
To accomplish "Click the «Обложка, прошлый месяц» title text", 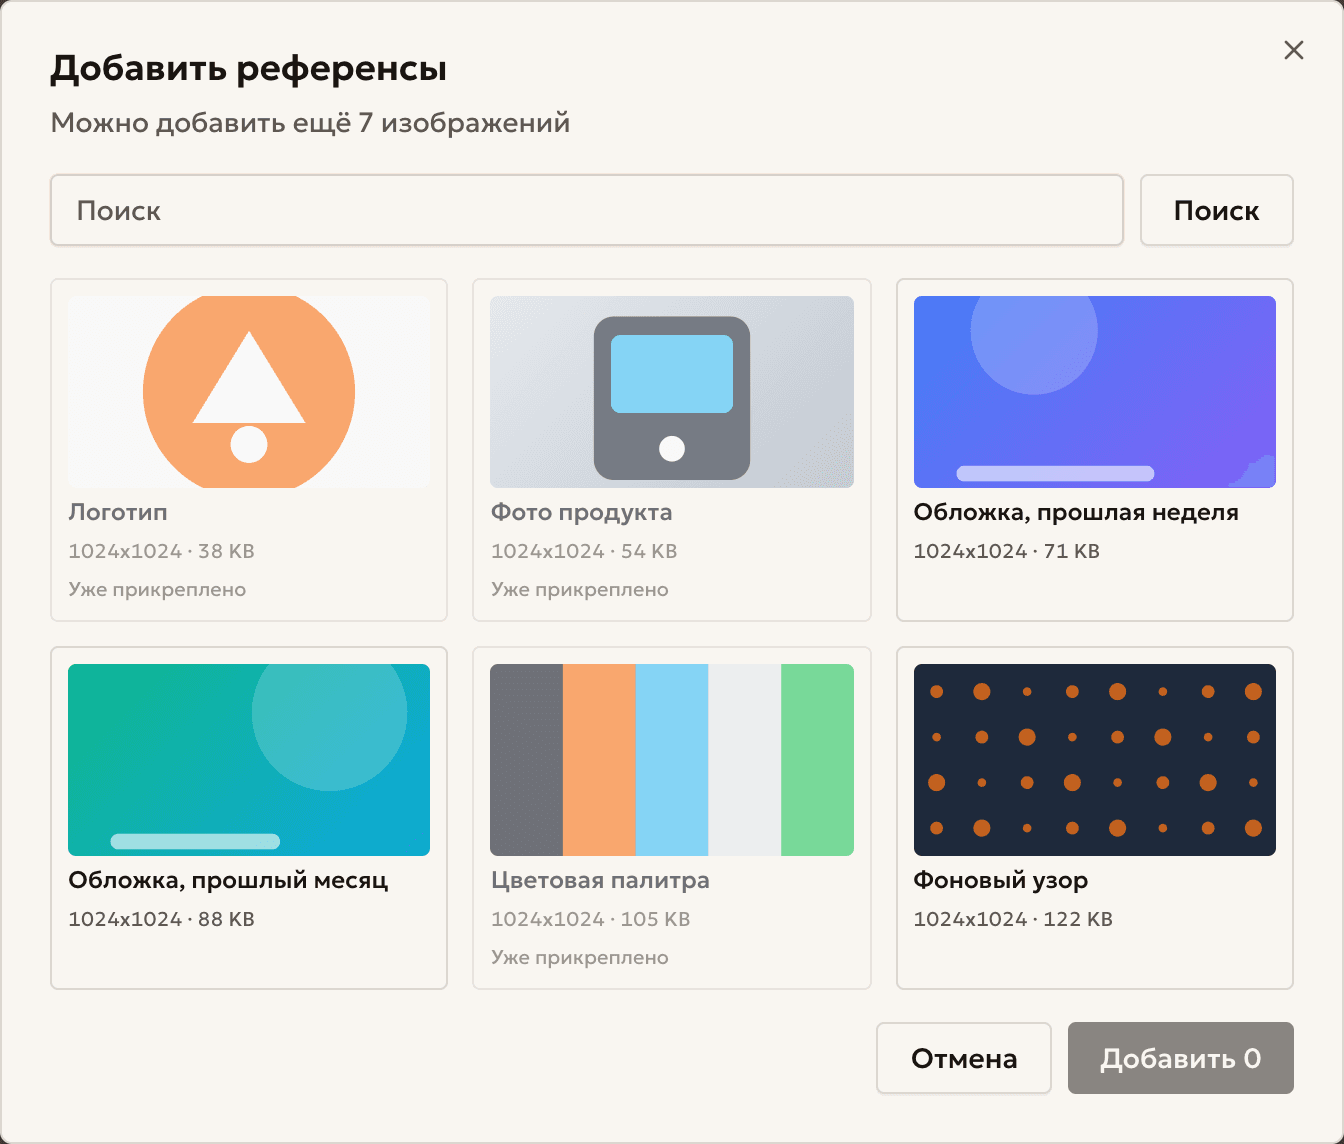I will [x=228, y=881].
